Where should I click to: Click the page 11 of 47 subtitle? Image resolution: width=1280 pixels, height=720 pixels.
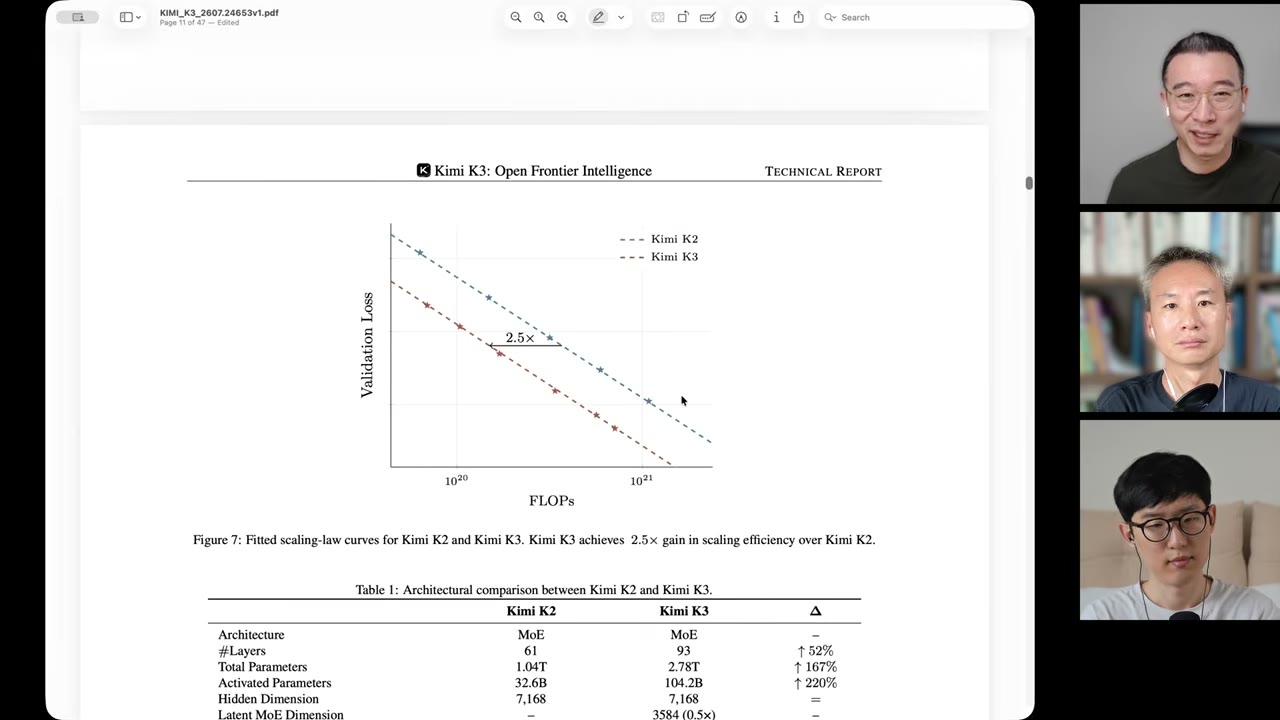[199, 23]
